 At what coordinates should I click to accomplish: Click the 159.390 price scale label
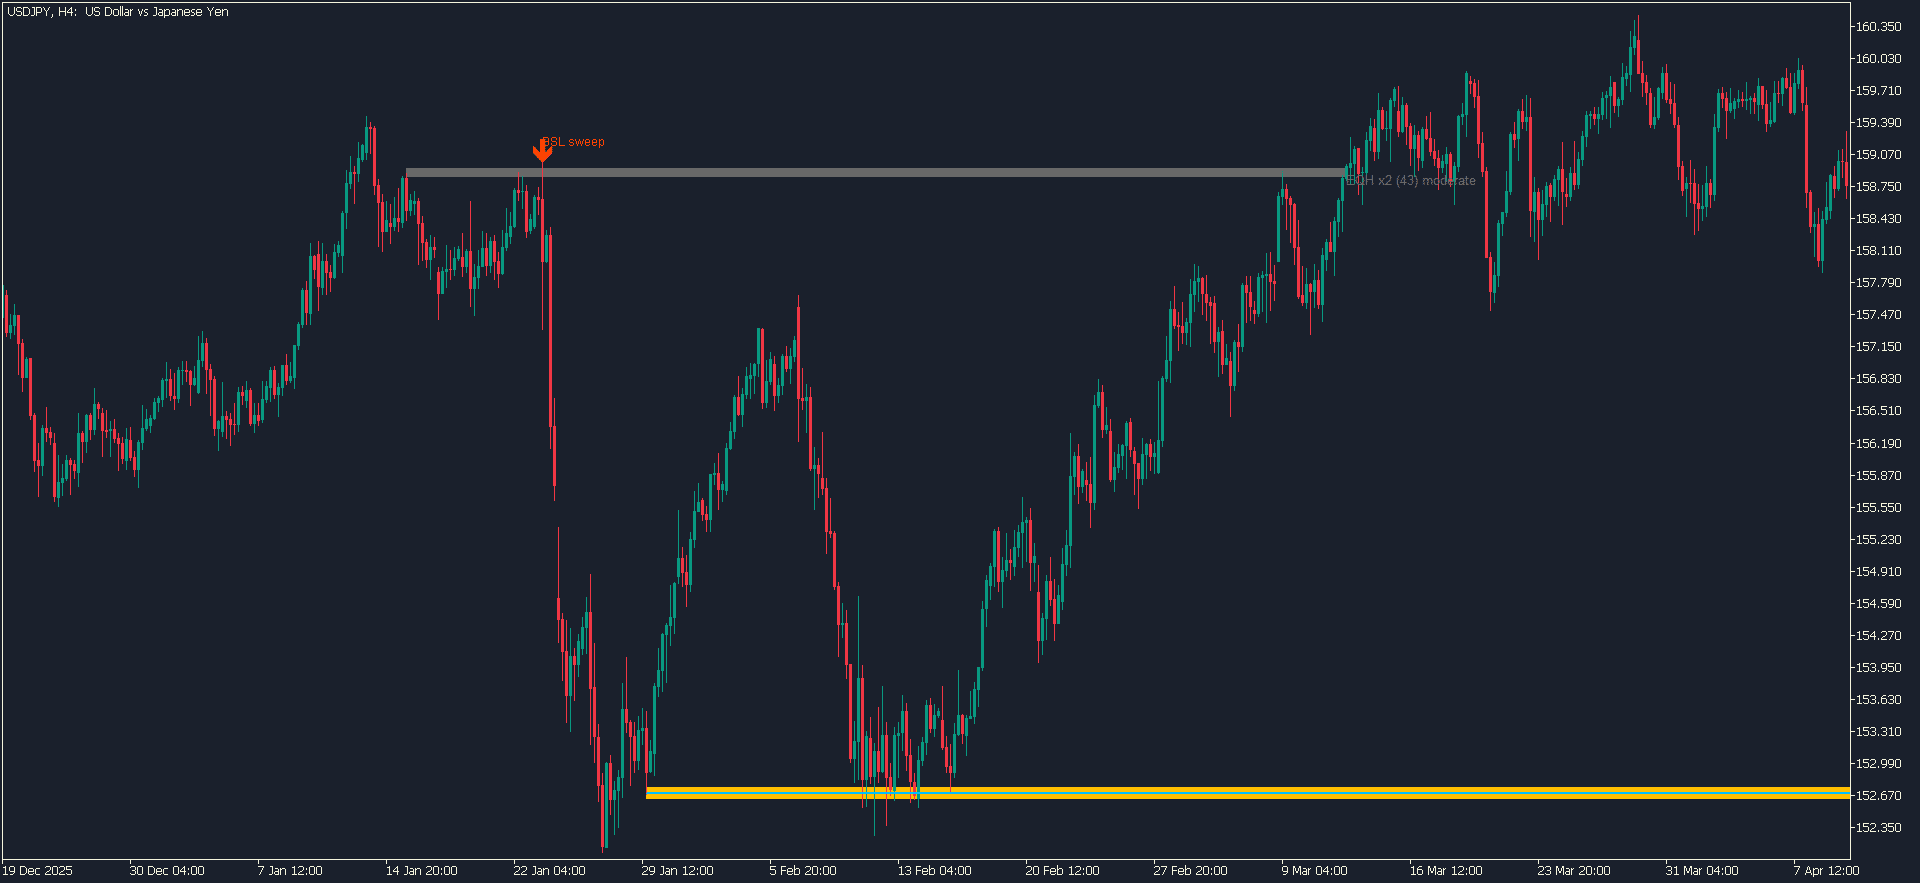point(1878,123)
